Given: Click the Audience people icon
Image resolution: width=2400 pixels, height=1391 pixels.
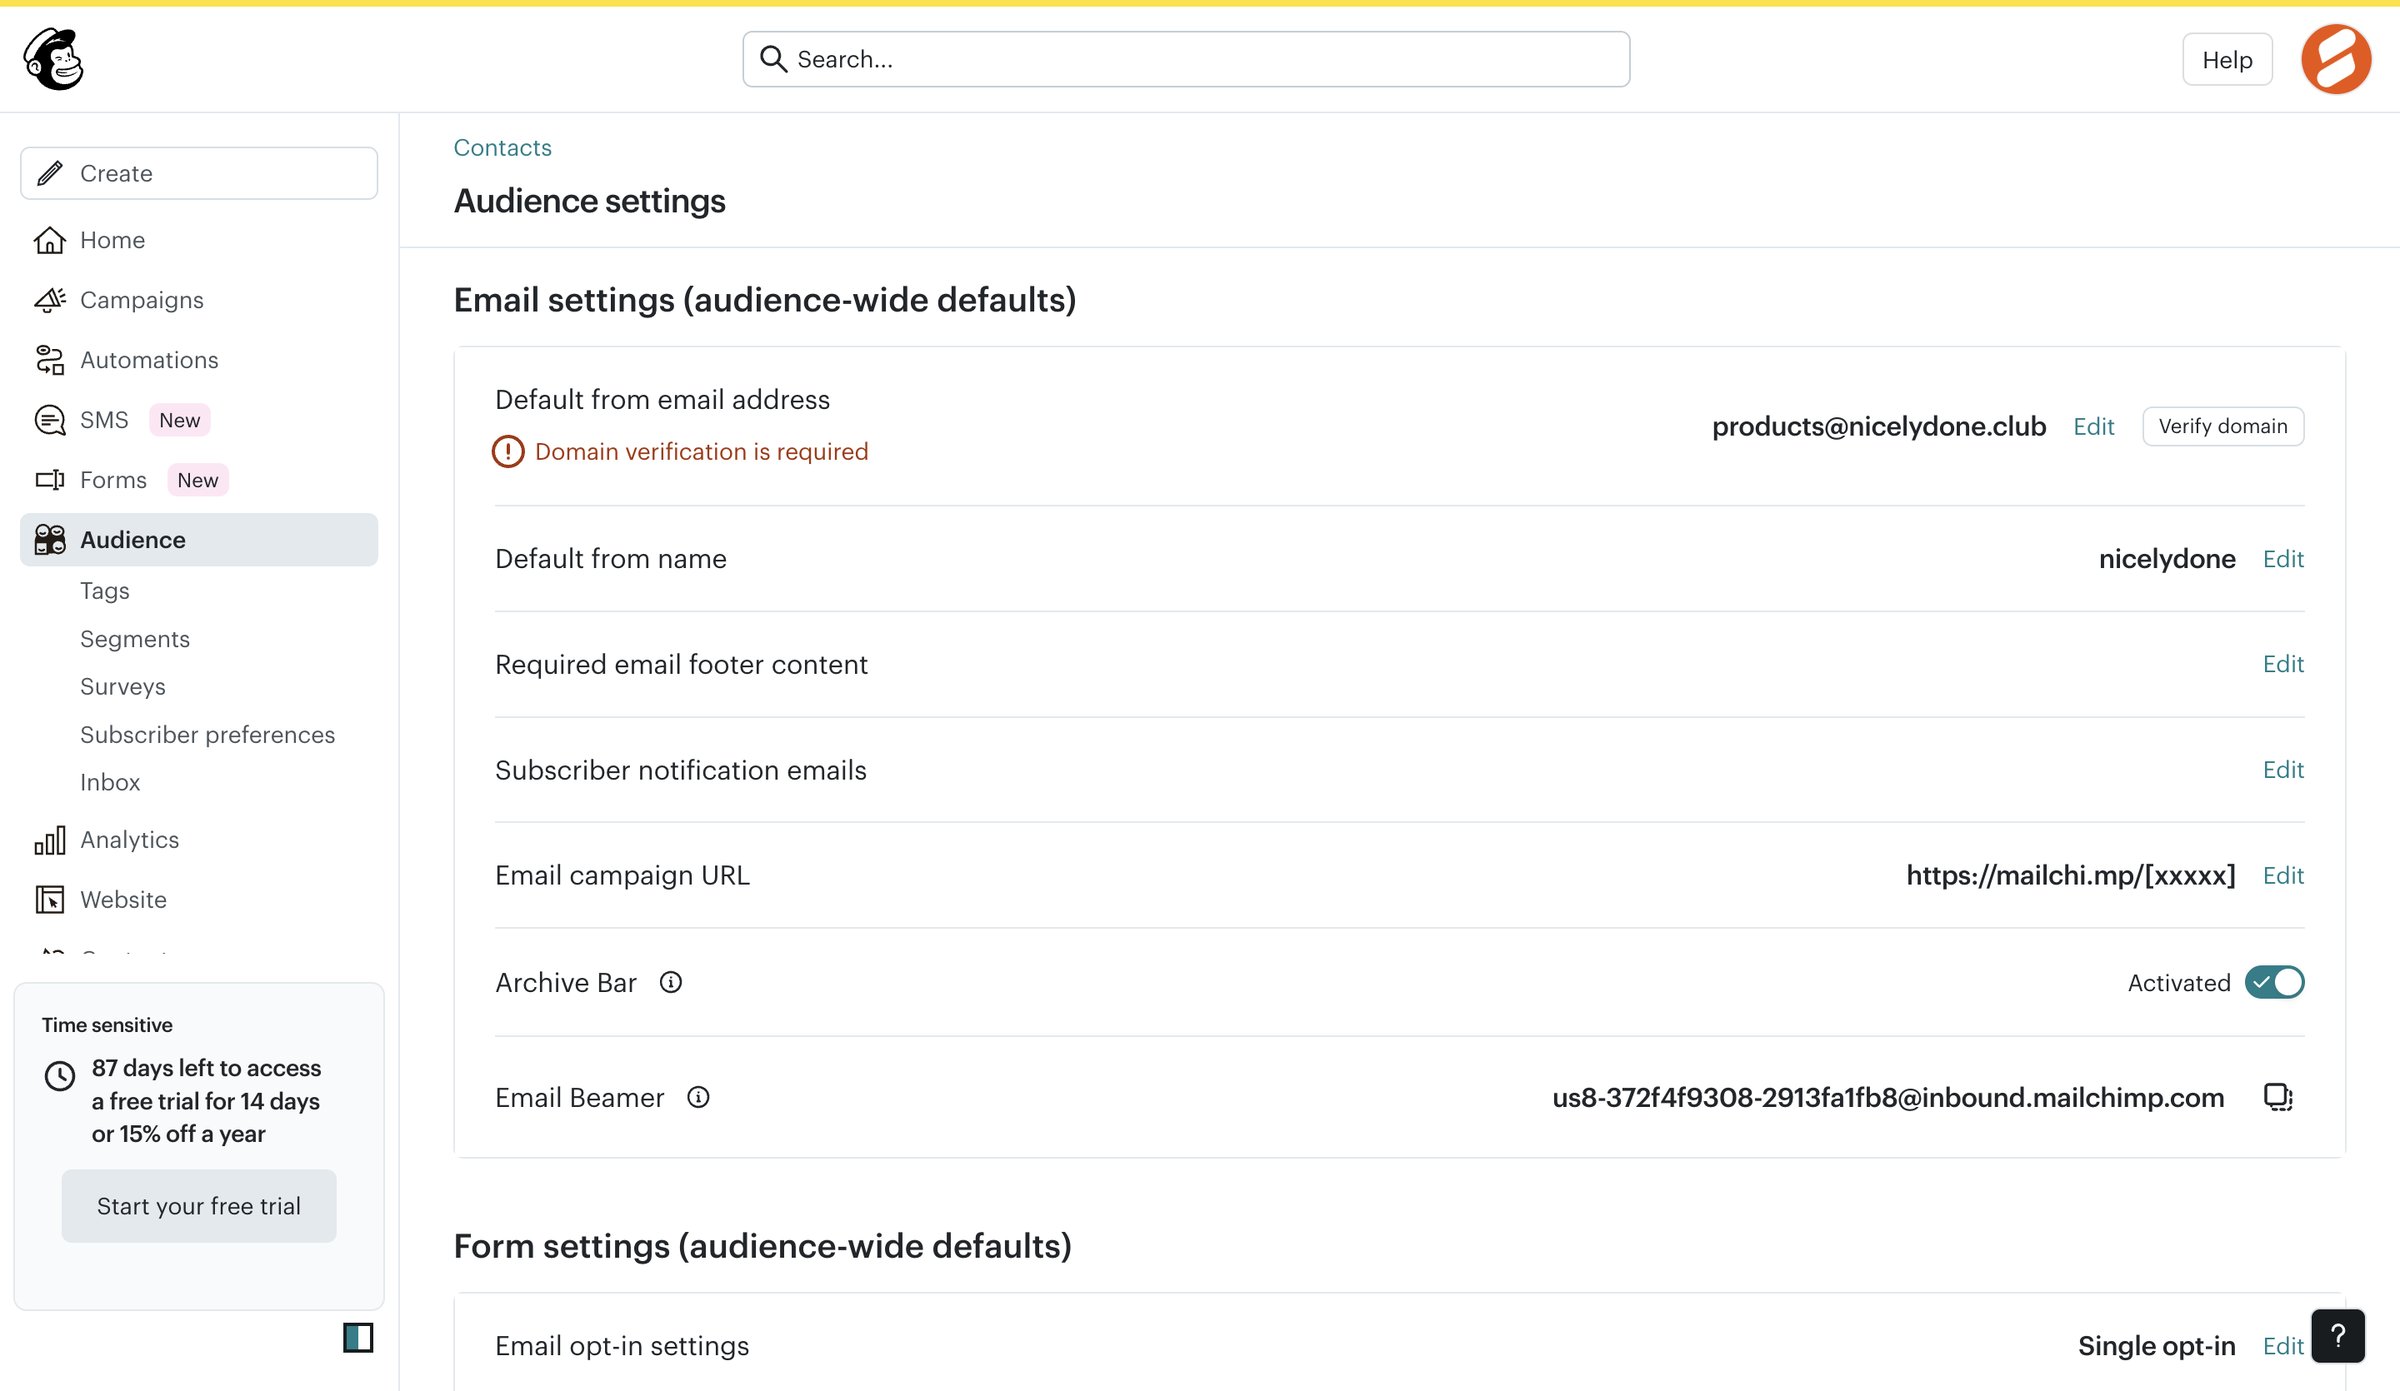Looking at the screenshot, I should point(49,540).
